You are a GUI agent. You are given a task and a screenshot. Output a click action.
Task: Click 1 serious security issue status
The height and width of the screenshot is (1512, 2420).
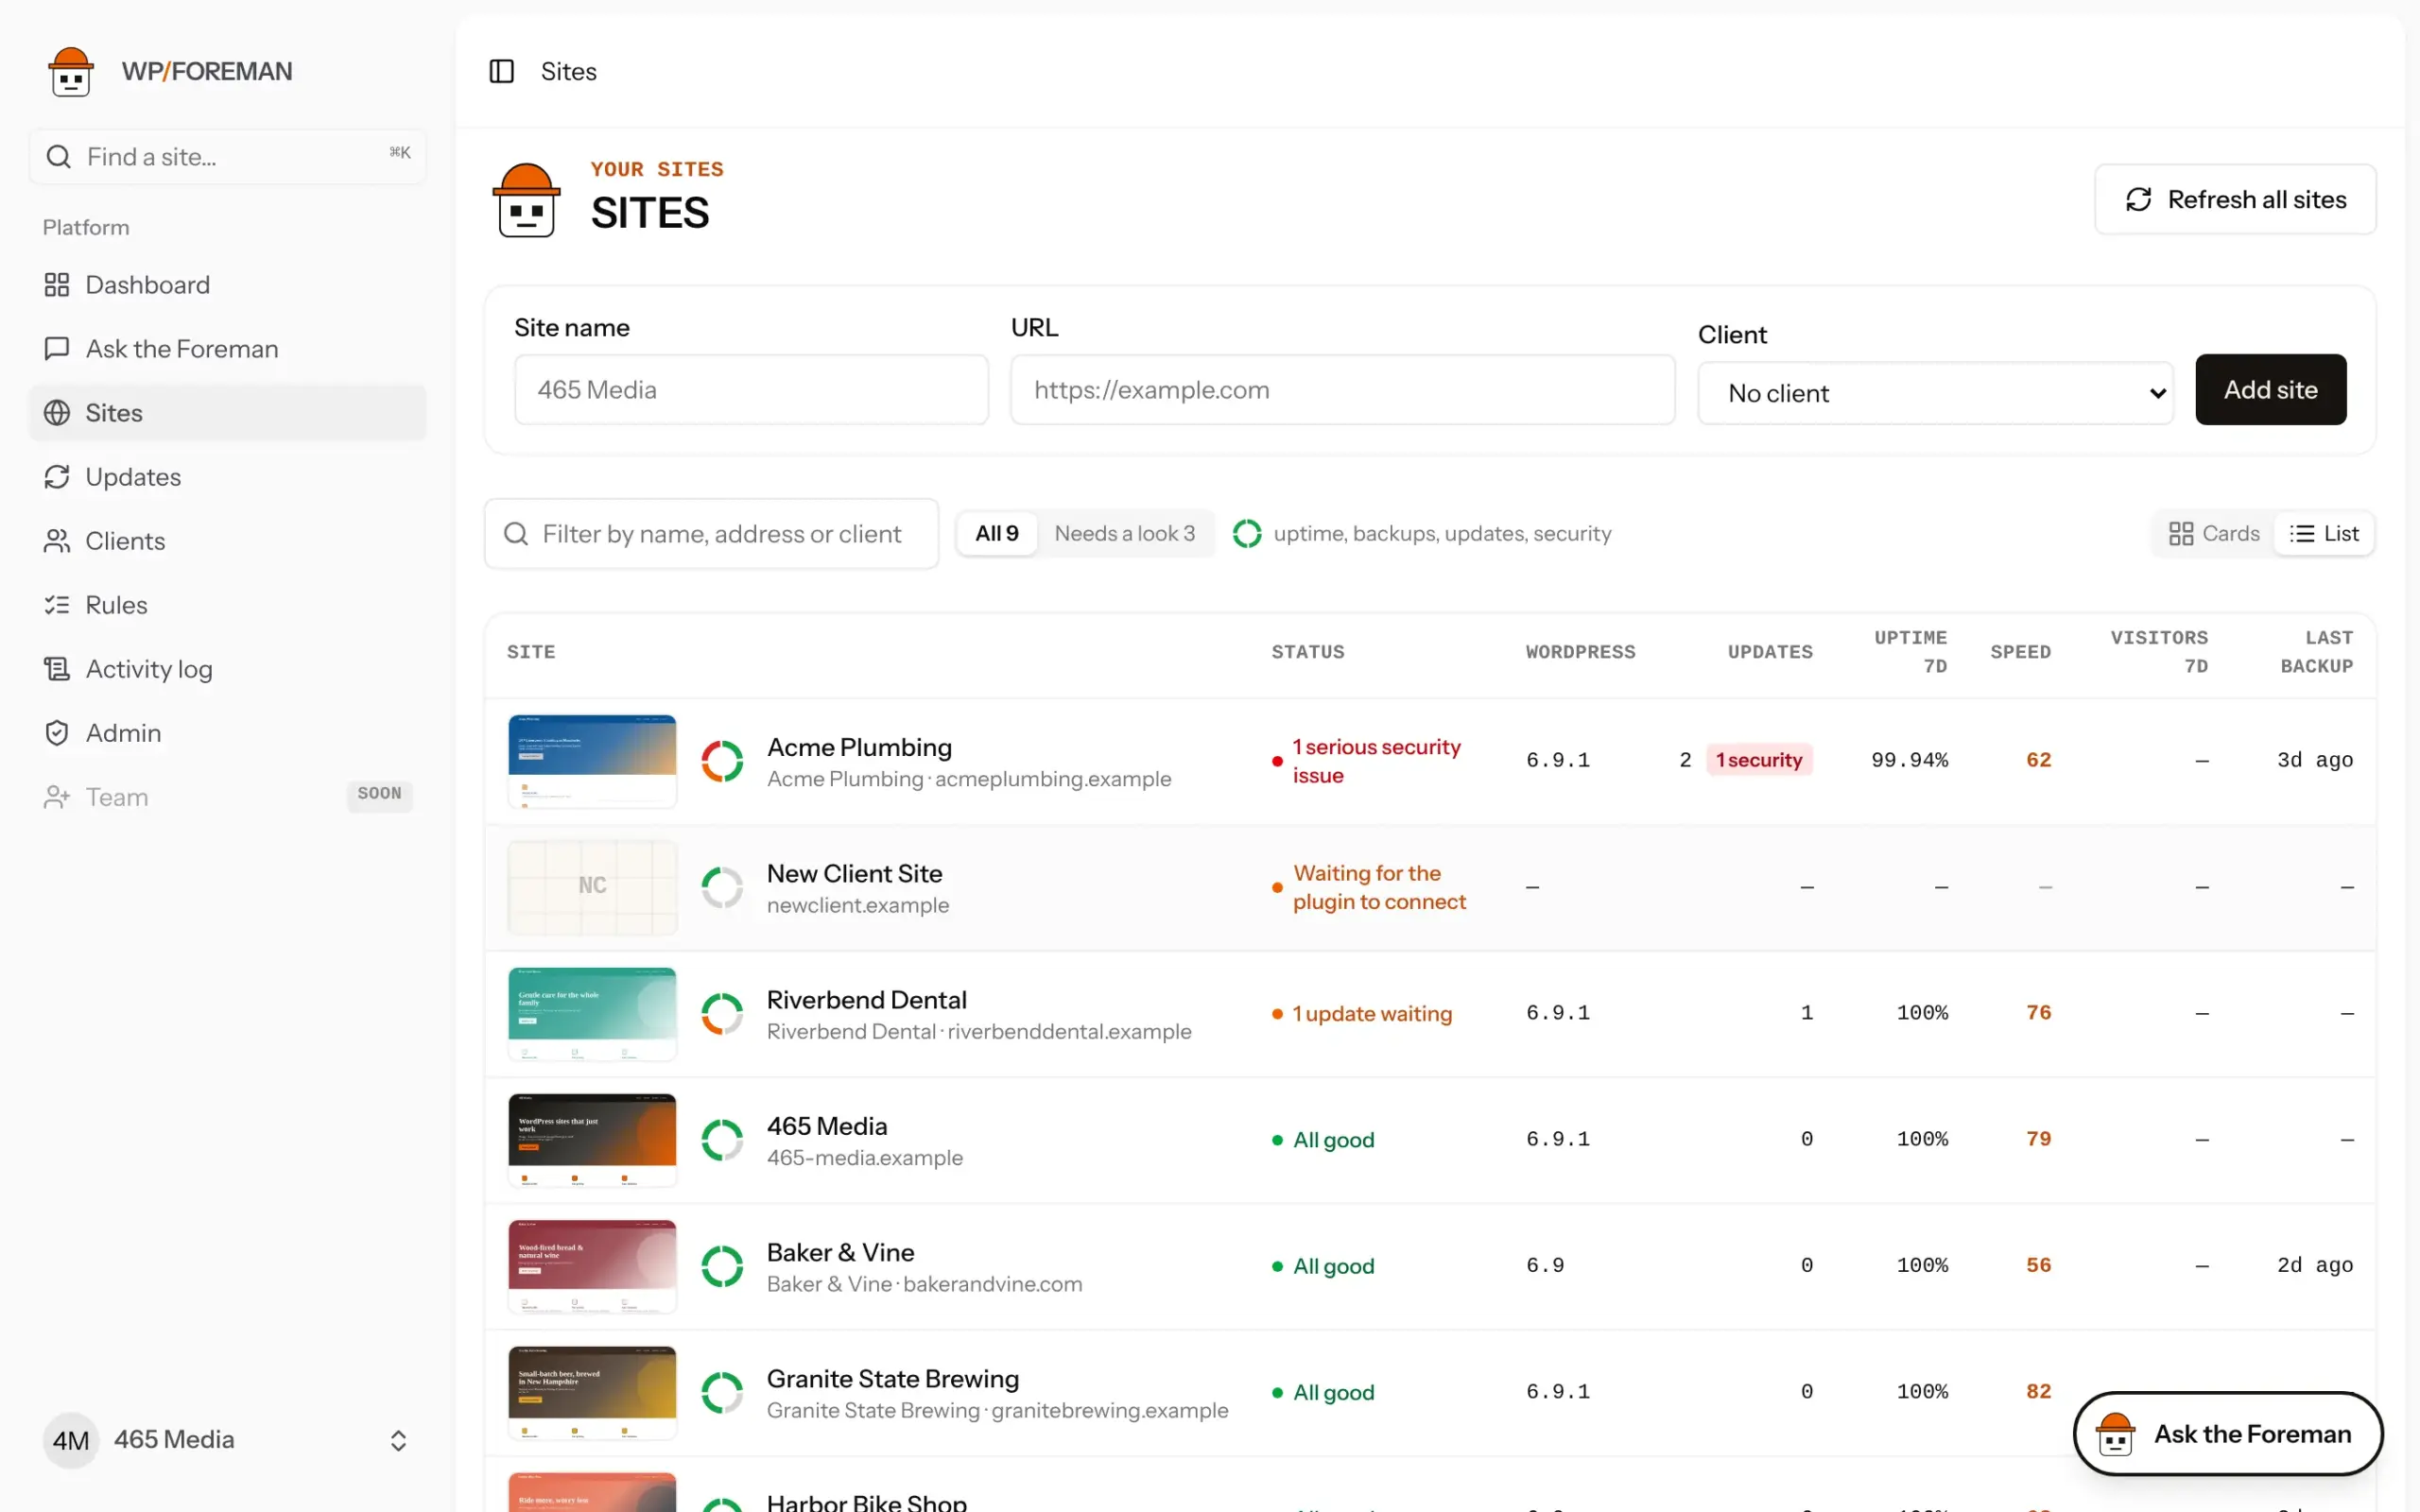(1377, 761)
